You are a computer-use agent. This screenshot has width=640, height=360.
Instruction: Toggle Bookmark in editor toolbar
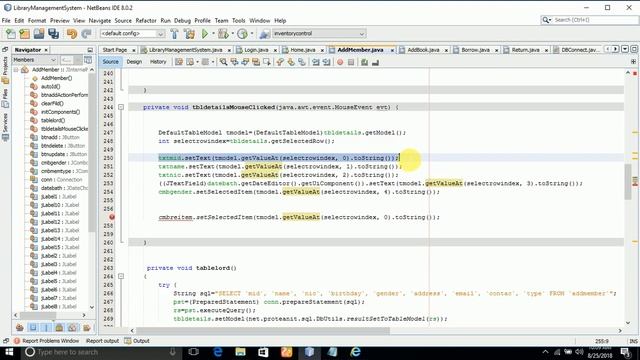click(x=302, y=62)
